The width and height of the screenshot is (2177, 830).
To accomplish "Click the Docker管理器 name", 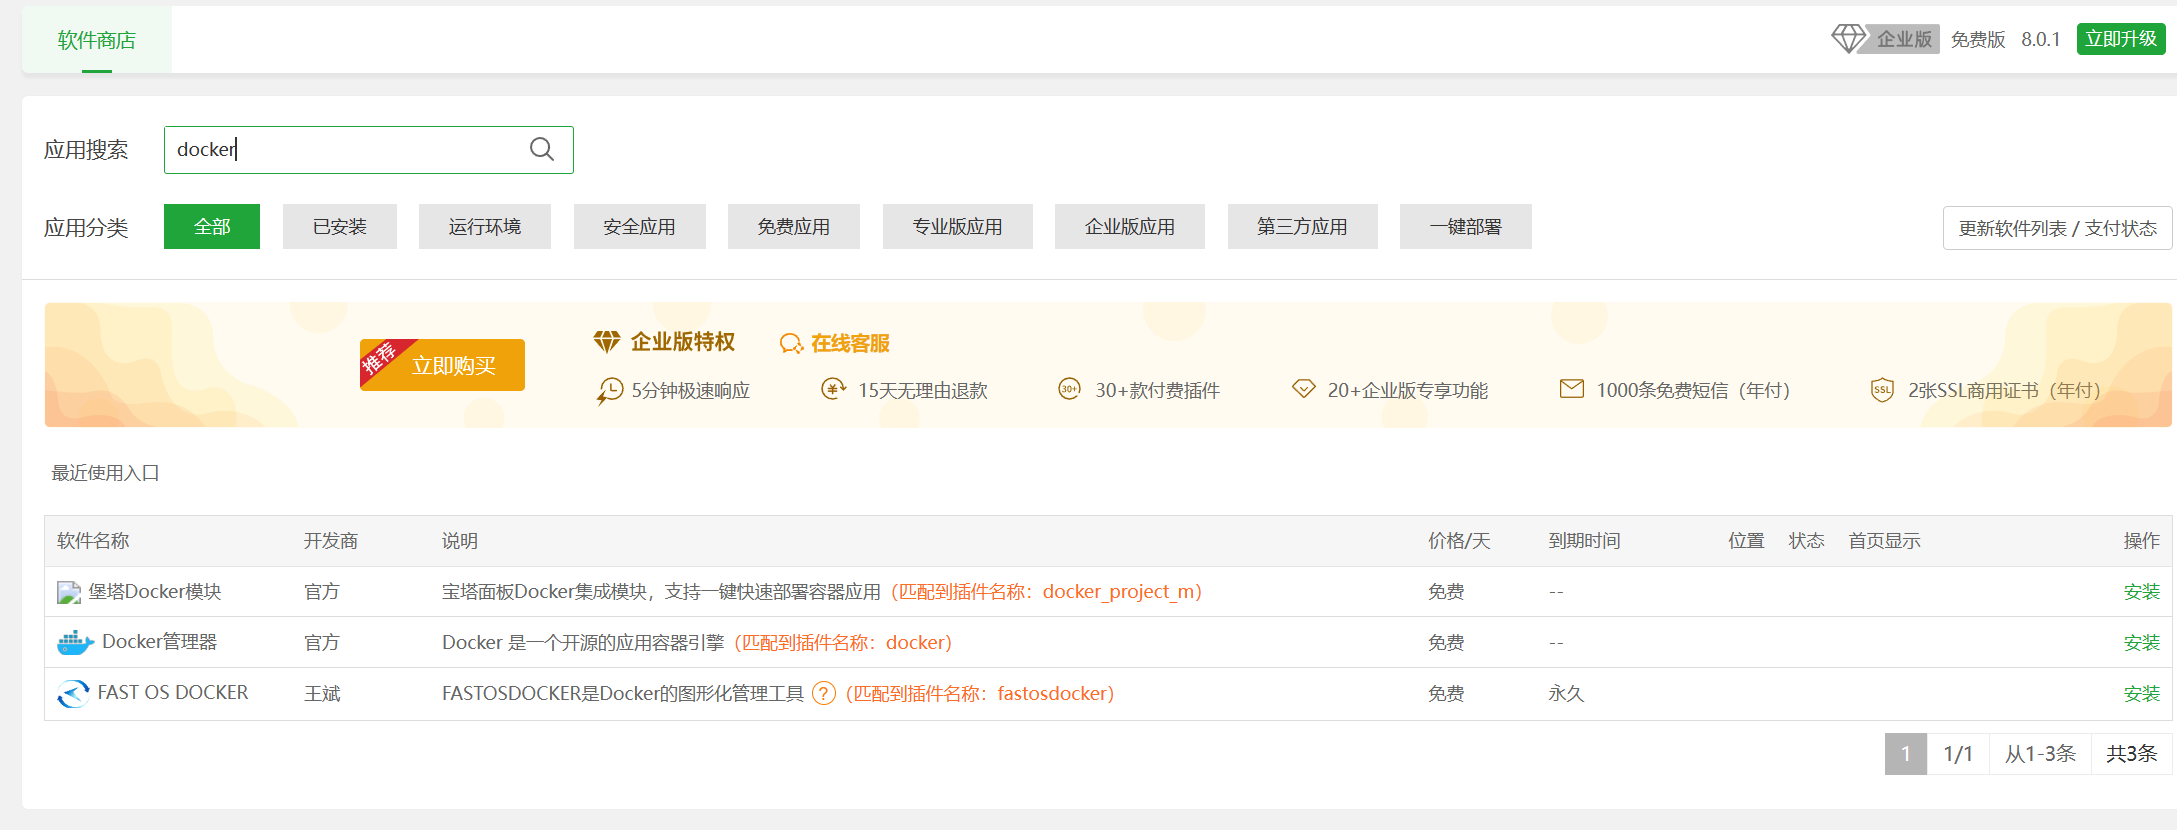I will tap(160, 642).
